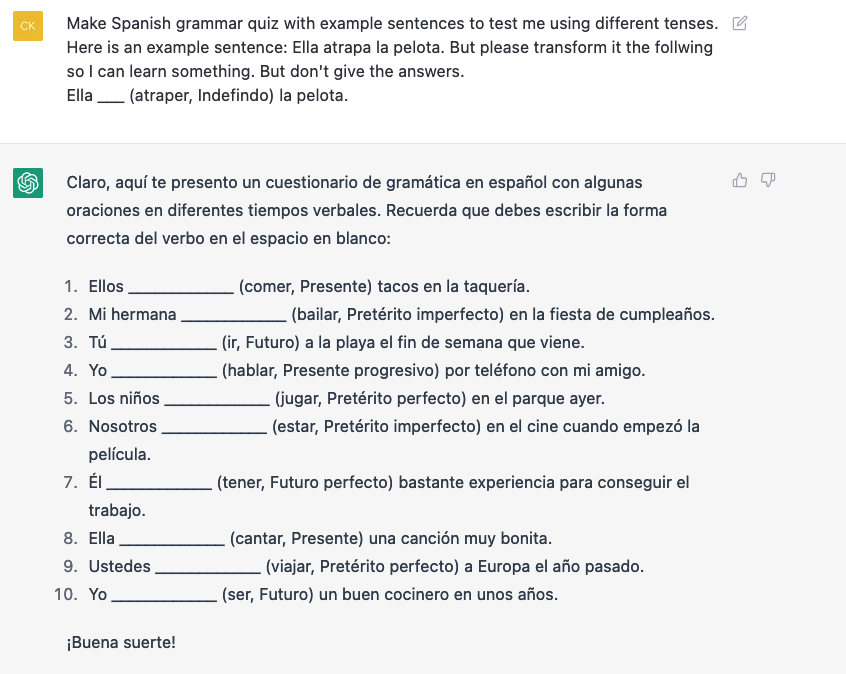This screenshot has height=674, width=846.
Task: Click the intro paragraph beginning 'Claro, aquí te presento'
Action: 366,211
